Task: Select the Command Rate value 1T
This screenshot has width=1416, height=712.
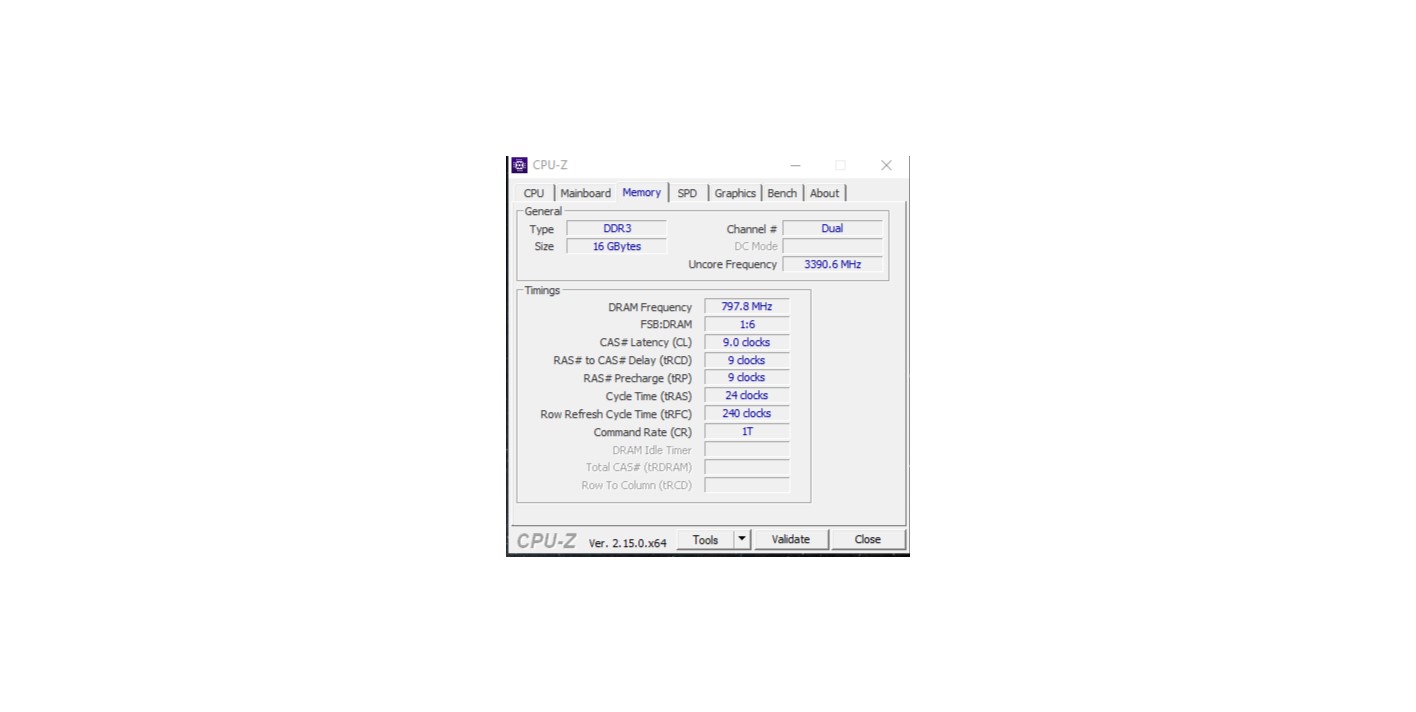Action: [747, 432]
